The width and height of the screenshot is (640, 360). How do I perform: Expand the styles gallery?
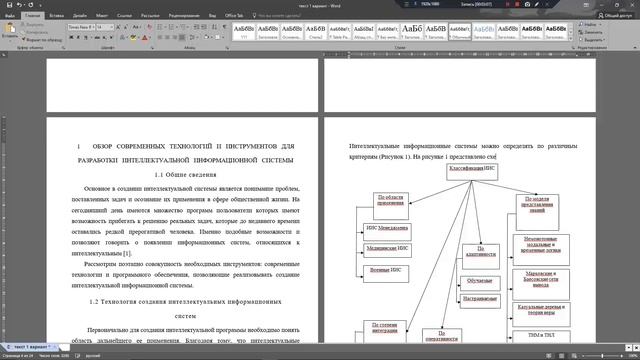pyautogui.click(x=571, y=38)
